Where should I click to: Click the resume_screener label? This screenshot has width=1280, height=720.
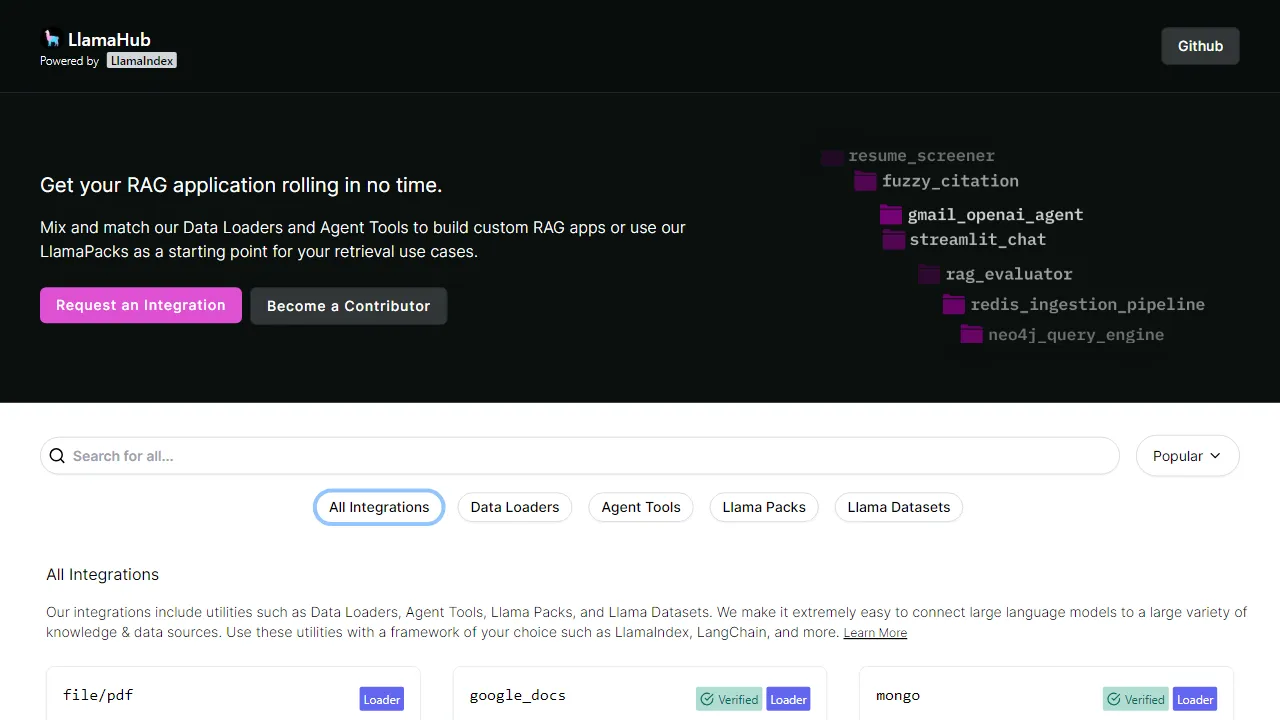[921, 156]
